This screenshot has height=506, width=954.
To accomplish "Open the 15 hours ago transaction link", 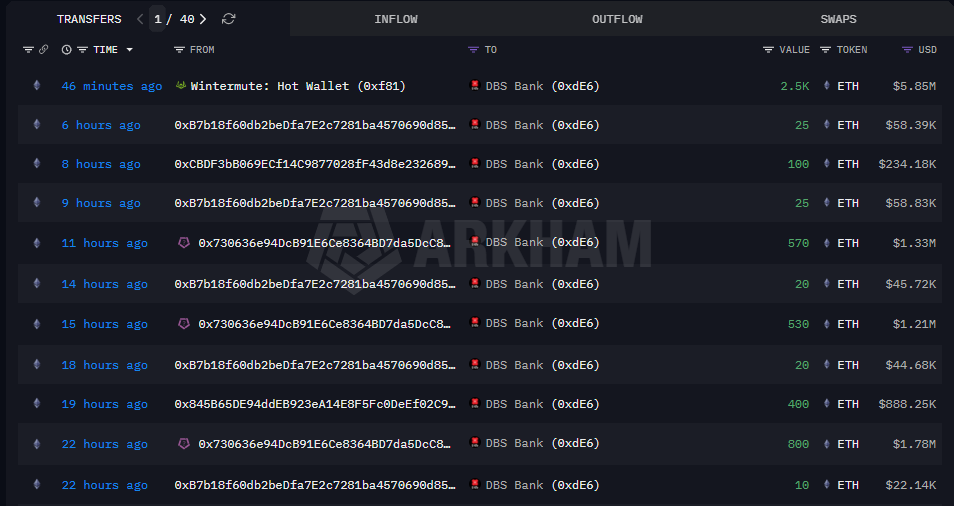I will (x=105, y=324).
